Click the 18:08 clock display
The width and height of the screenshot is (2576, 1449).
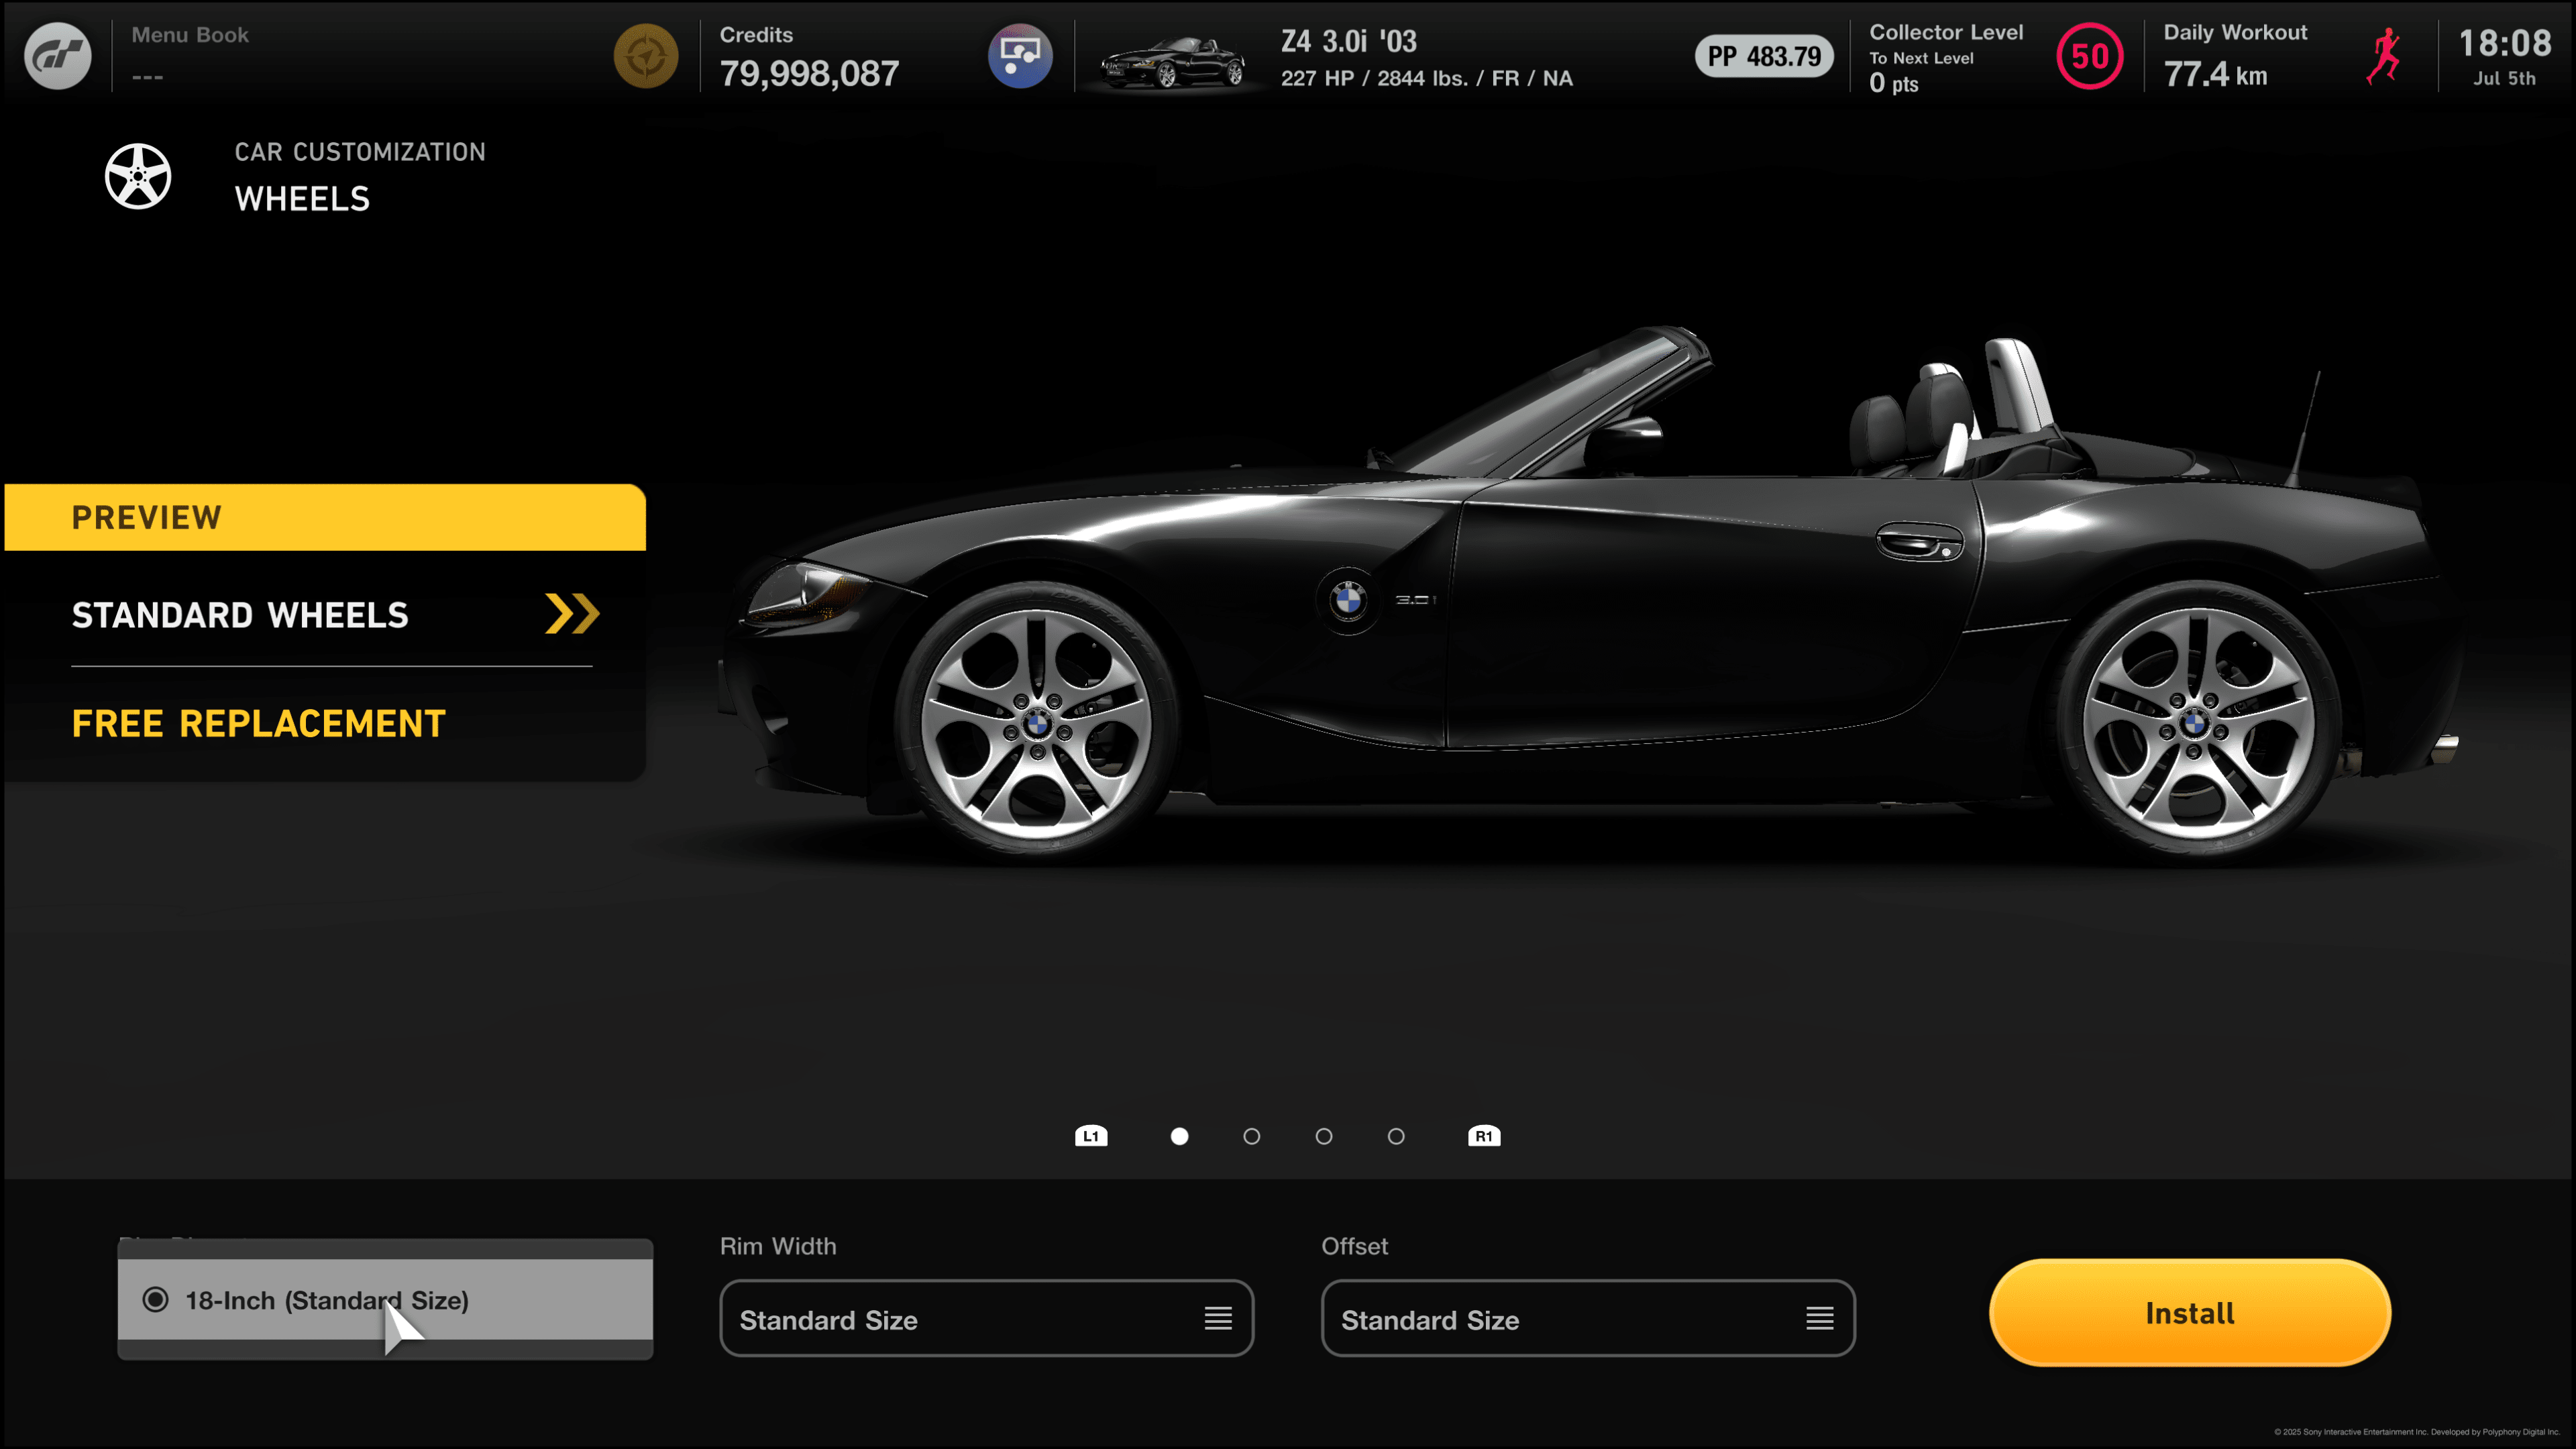(2505, 43)
